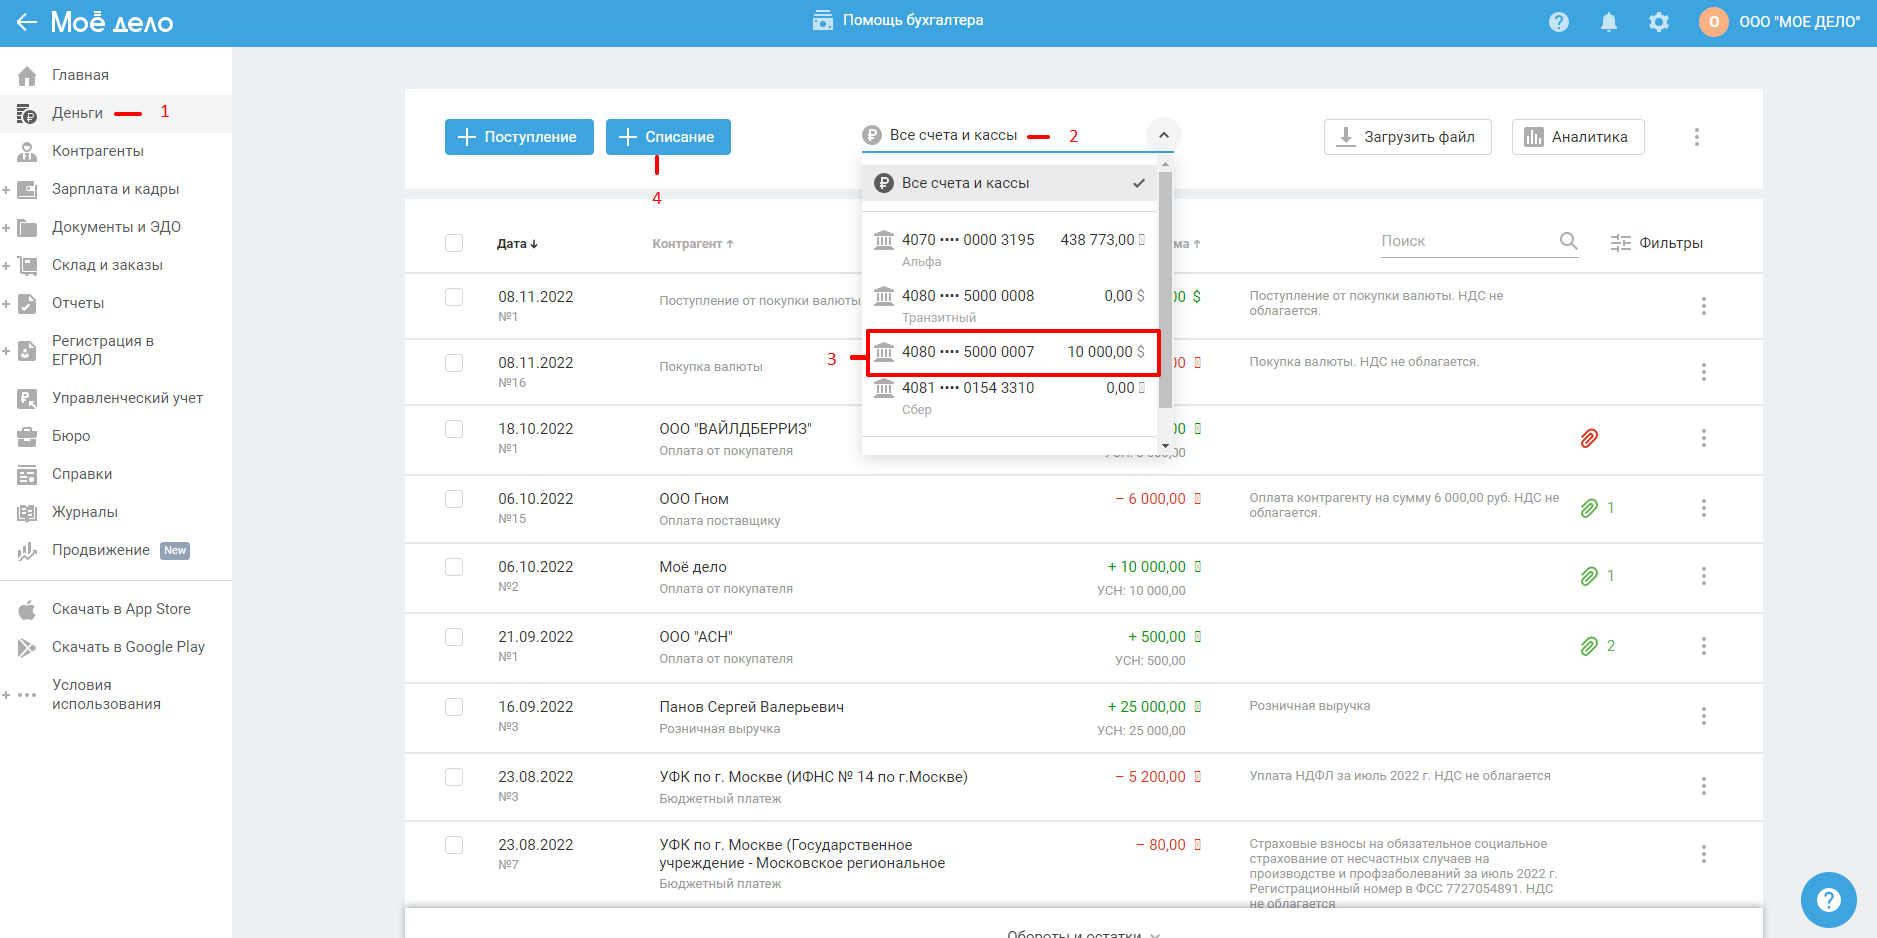1877x938 pixels.
Task: Click the search magnifier icon
Action: coord(1568,241)
